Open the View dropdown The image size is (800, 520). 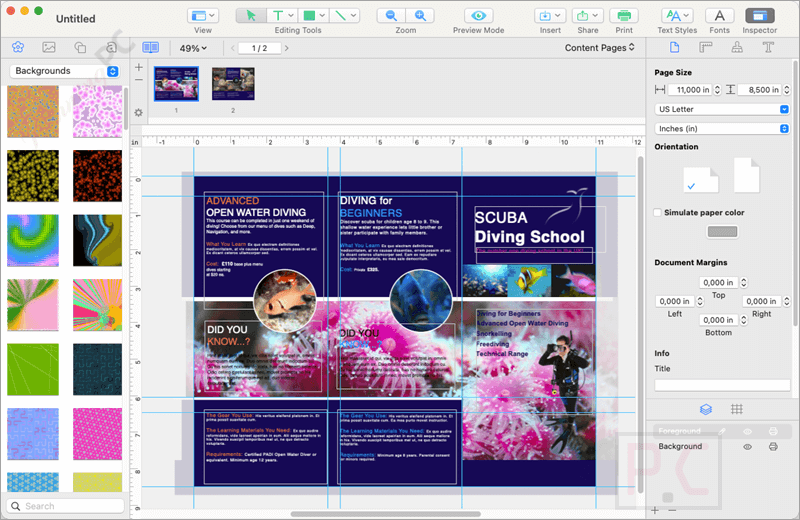tap(203, 15)
